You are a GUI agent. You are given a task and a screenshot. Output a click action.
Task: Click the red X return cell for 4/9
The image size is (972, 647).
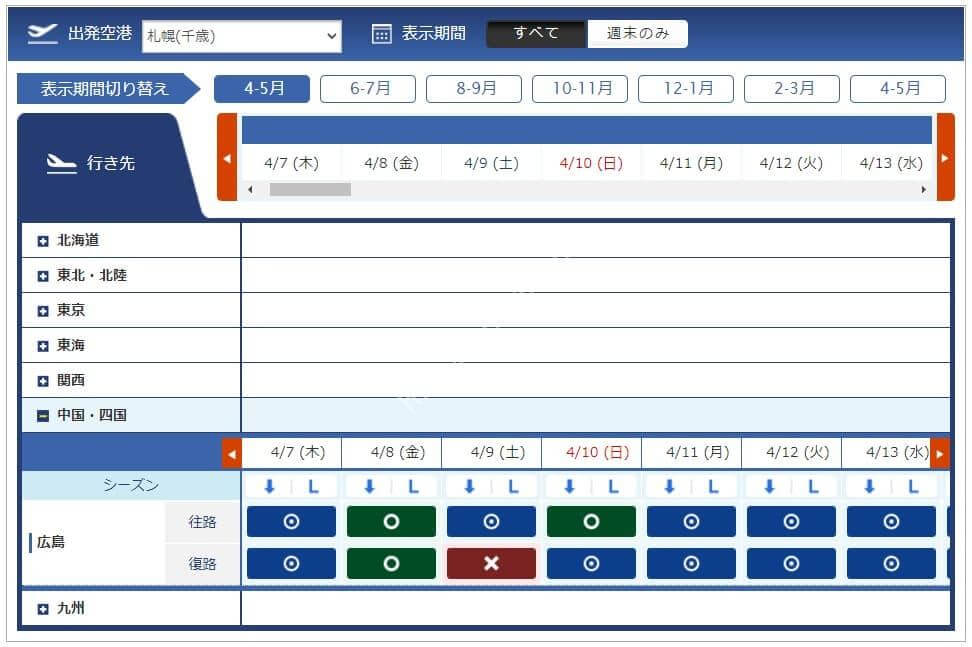coord(491,563)
